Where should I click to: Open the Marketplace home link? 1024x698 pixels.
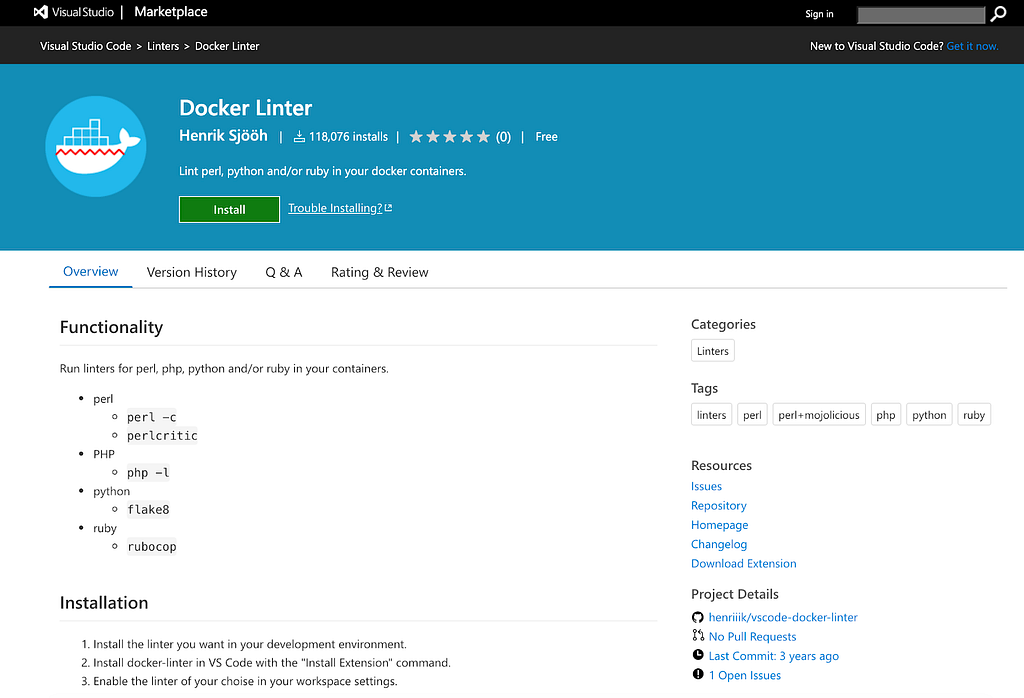170,12
